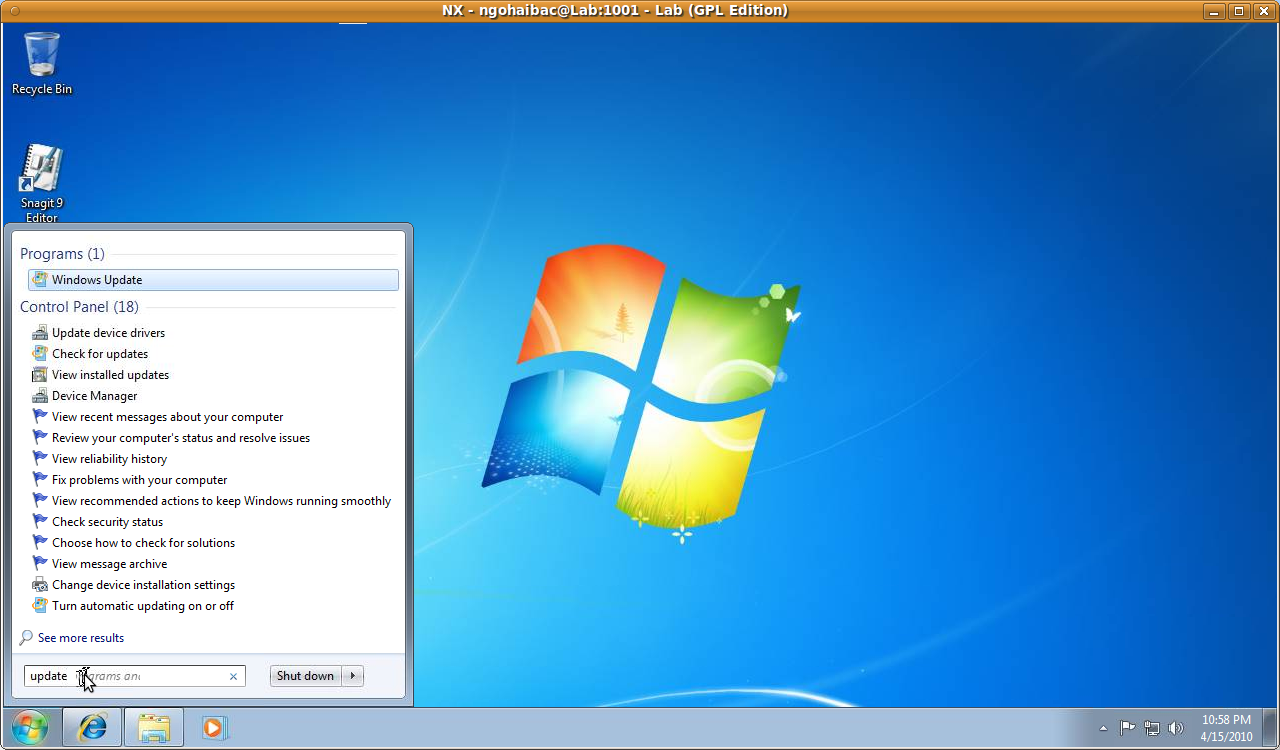Open the Action Center flag in the tray
The width and height of the screenshot is (1280, 750).
[1127, 728]
